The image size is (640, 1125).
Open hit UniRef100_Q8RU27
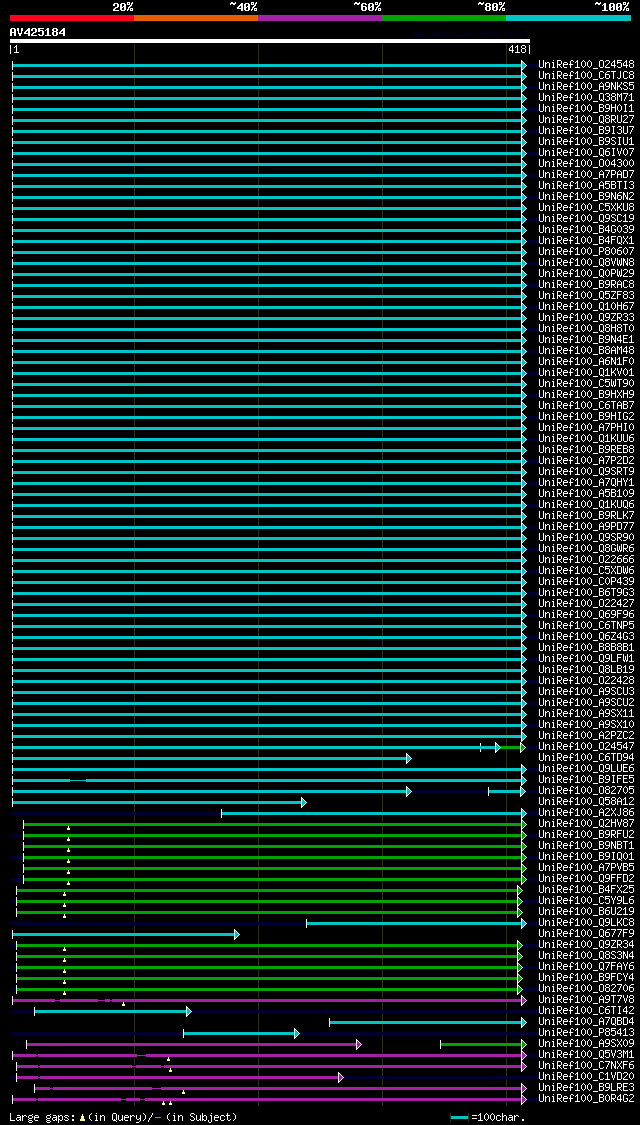tap(586, 119)
